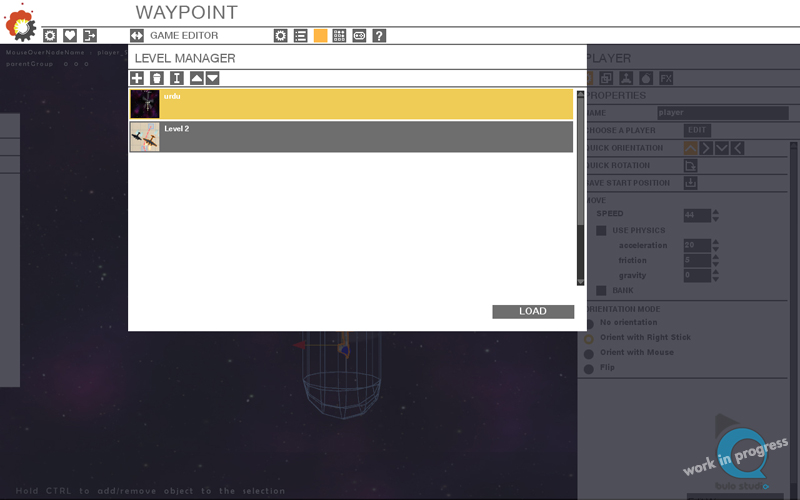Set quick orientation to up arrow
Screen dimensions: 800x500
[x=690, y=148]
